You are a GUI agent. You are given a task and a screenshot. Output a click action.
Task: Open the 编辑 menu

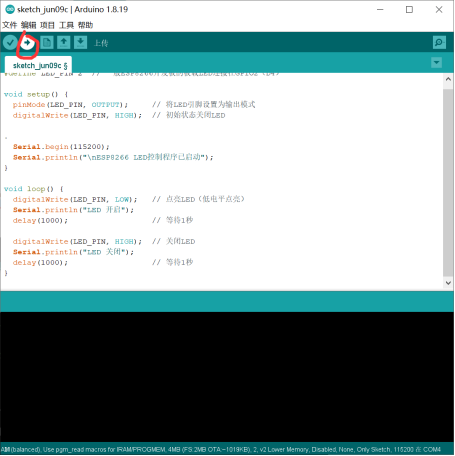(x=28, y=25)
